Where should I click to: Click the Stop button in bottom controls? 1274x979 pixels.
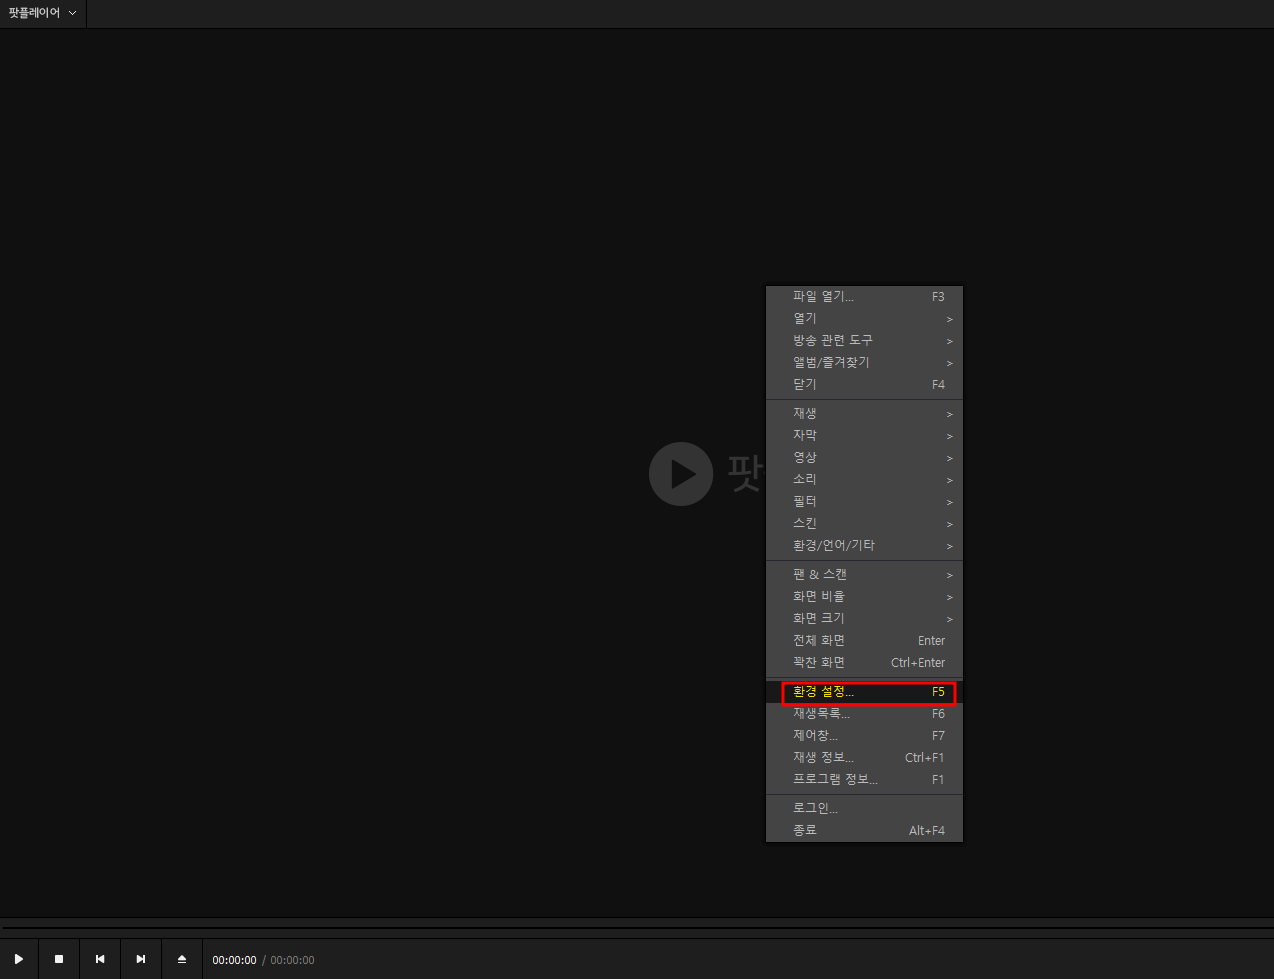[x=59, y=959]
